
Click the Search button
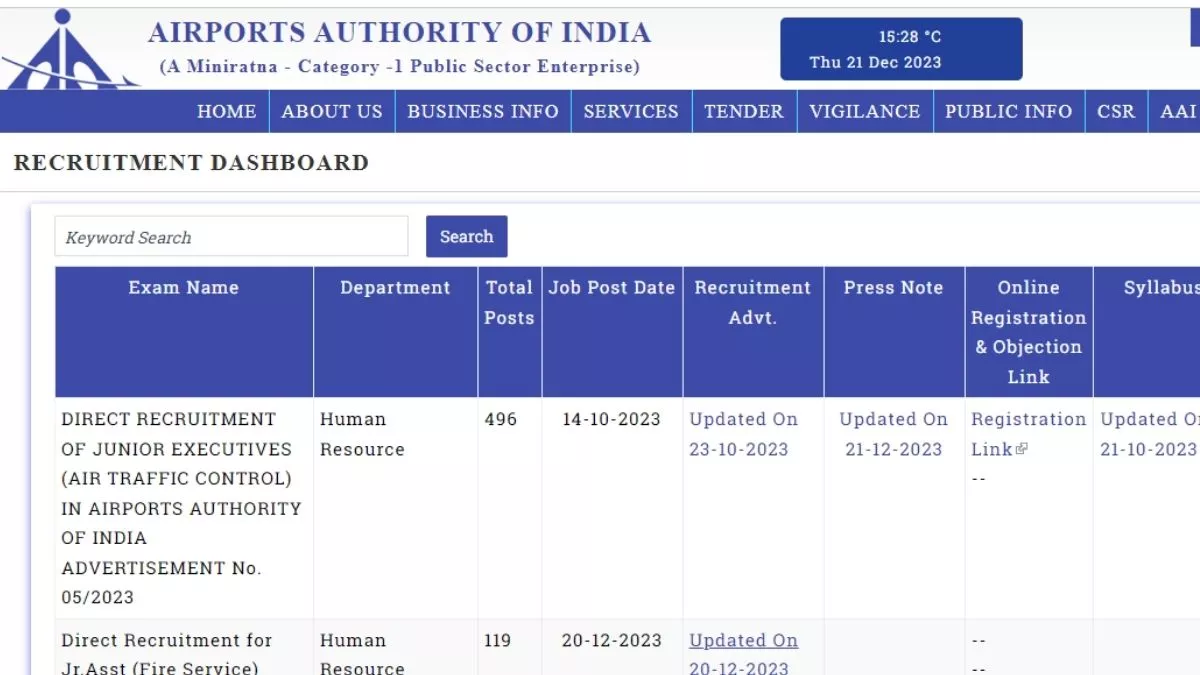click(x=466, y=237)
